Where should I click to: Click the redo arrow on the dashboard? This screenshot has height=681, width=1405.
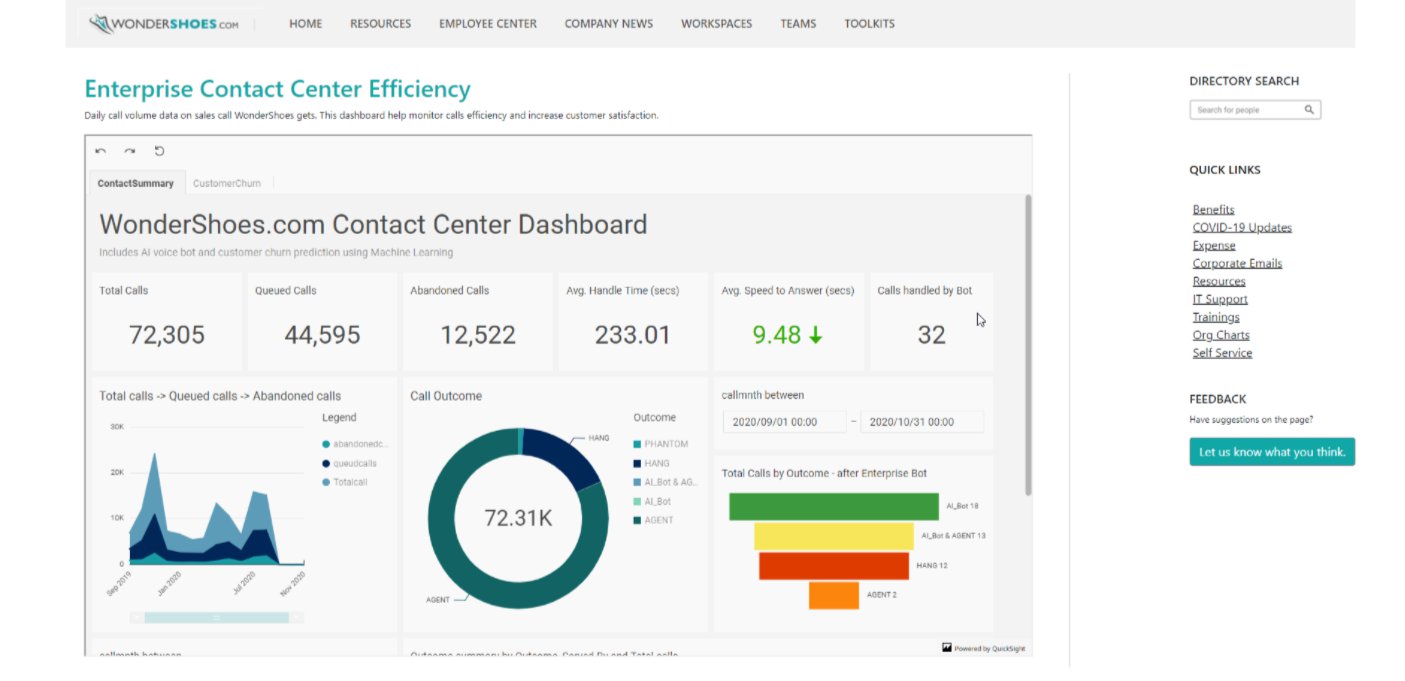point(129,150)
